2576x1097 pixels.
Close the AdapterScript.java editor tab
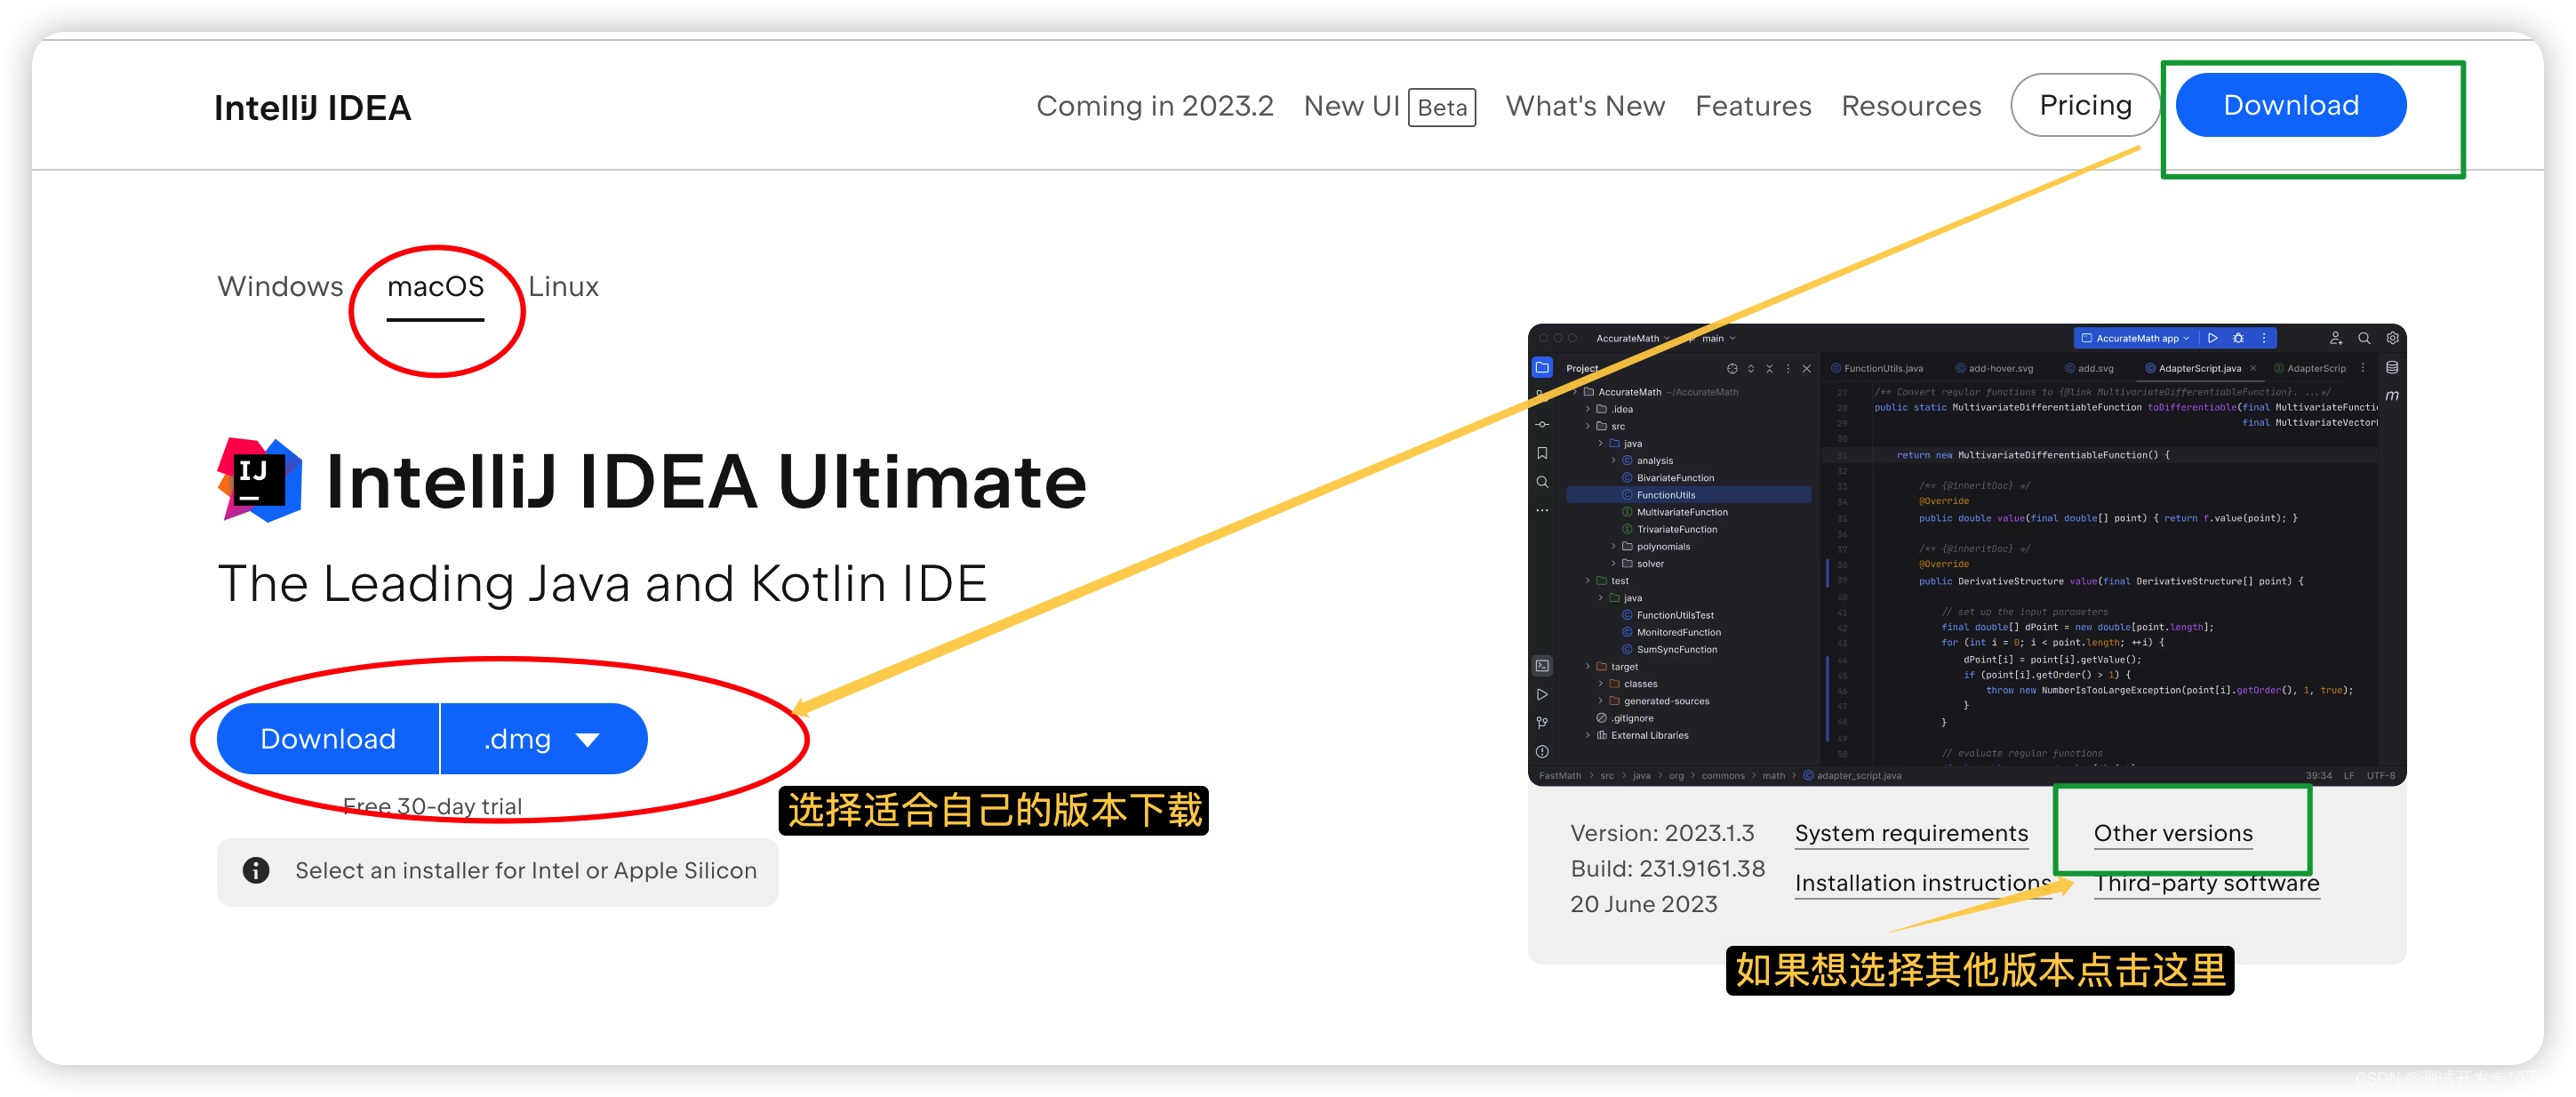coord(2253,369)
